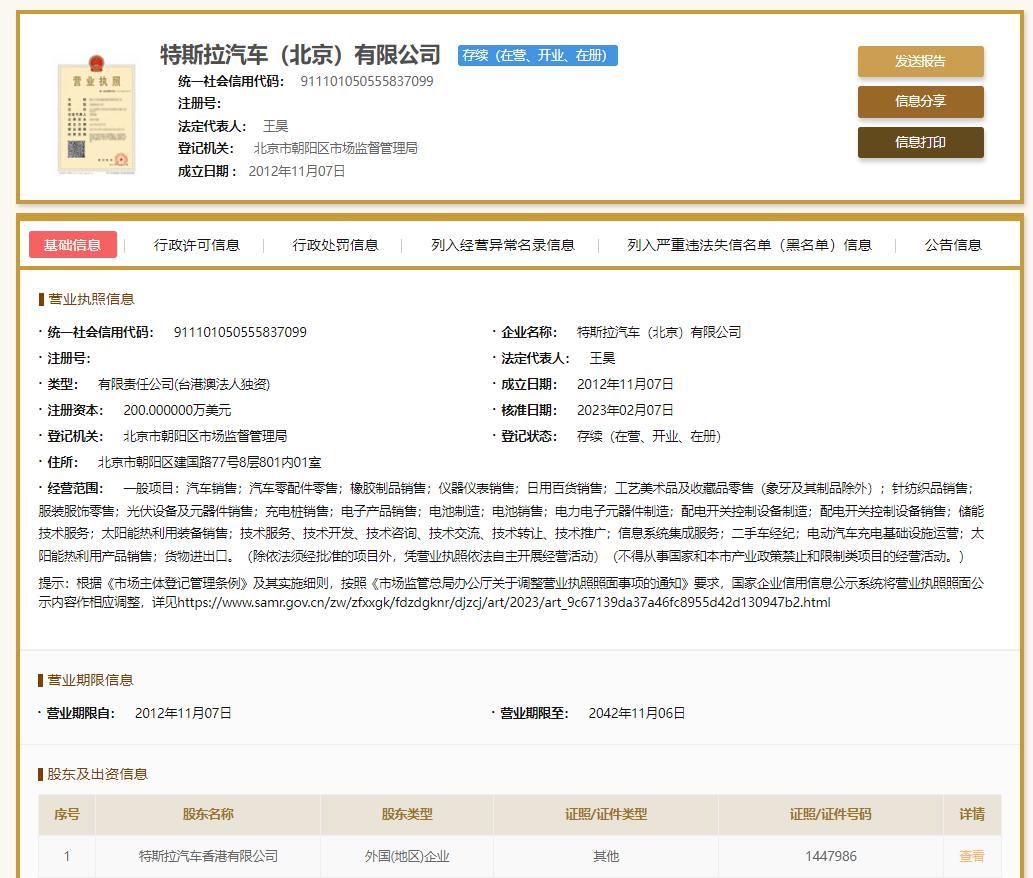
Task: Click the registered capital value 200.000000万美元
Action: [x=177, y=410]
